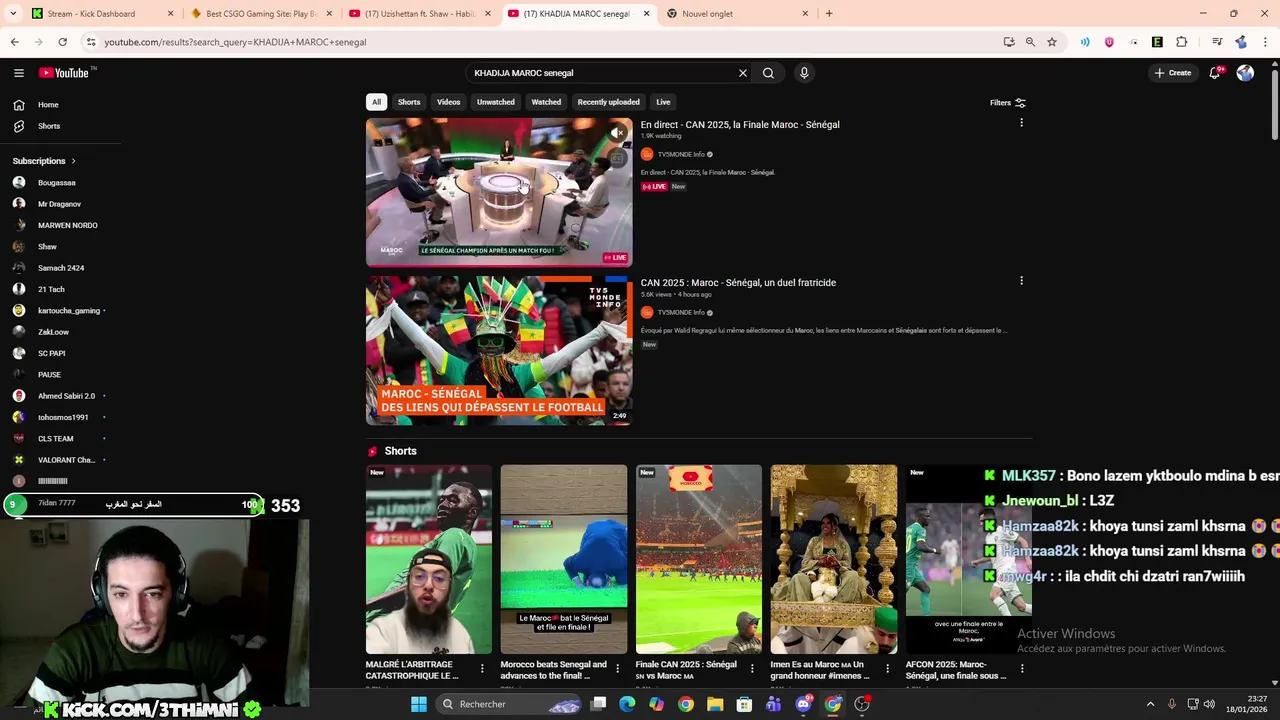Open options for Finale CAN 2025 short
Screen dimensions: 1280x720
pyautogui.click(x=752, y=669)
